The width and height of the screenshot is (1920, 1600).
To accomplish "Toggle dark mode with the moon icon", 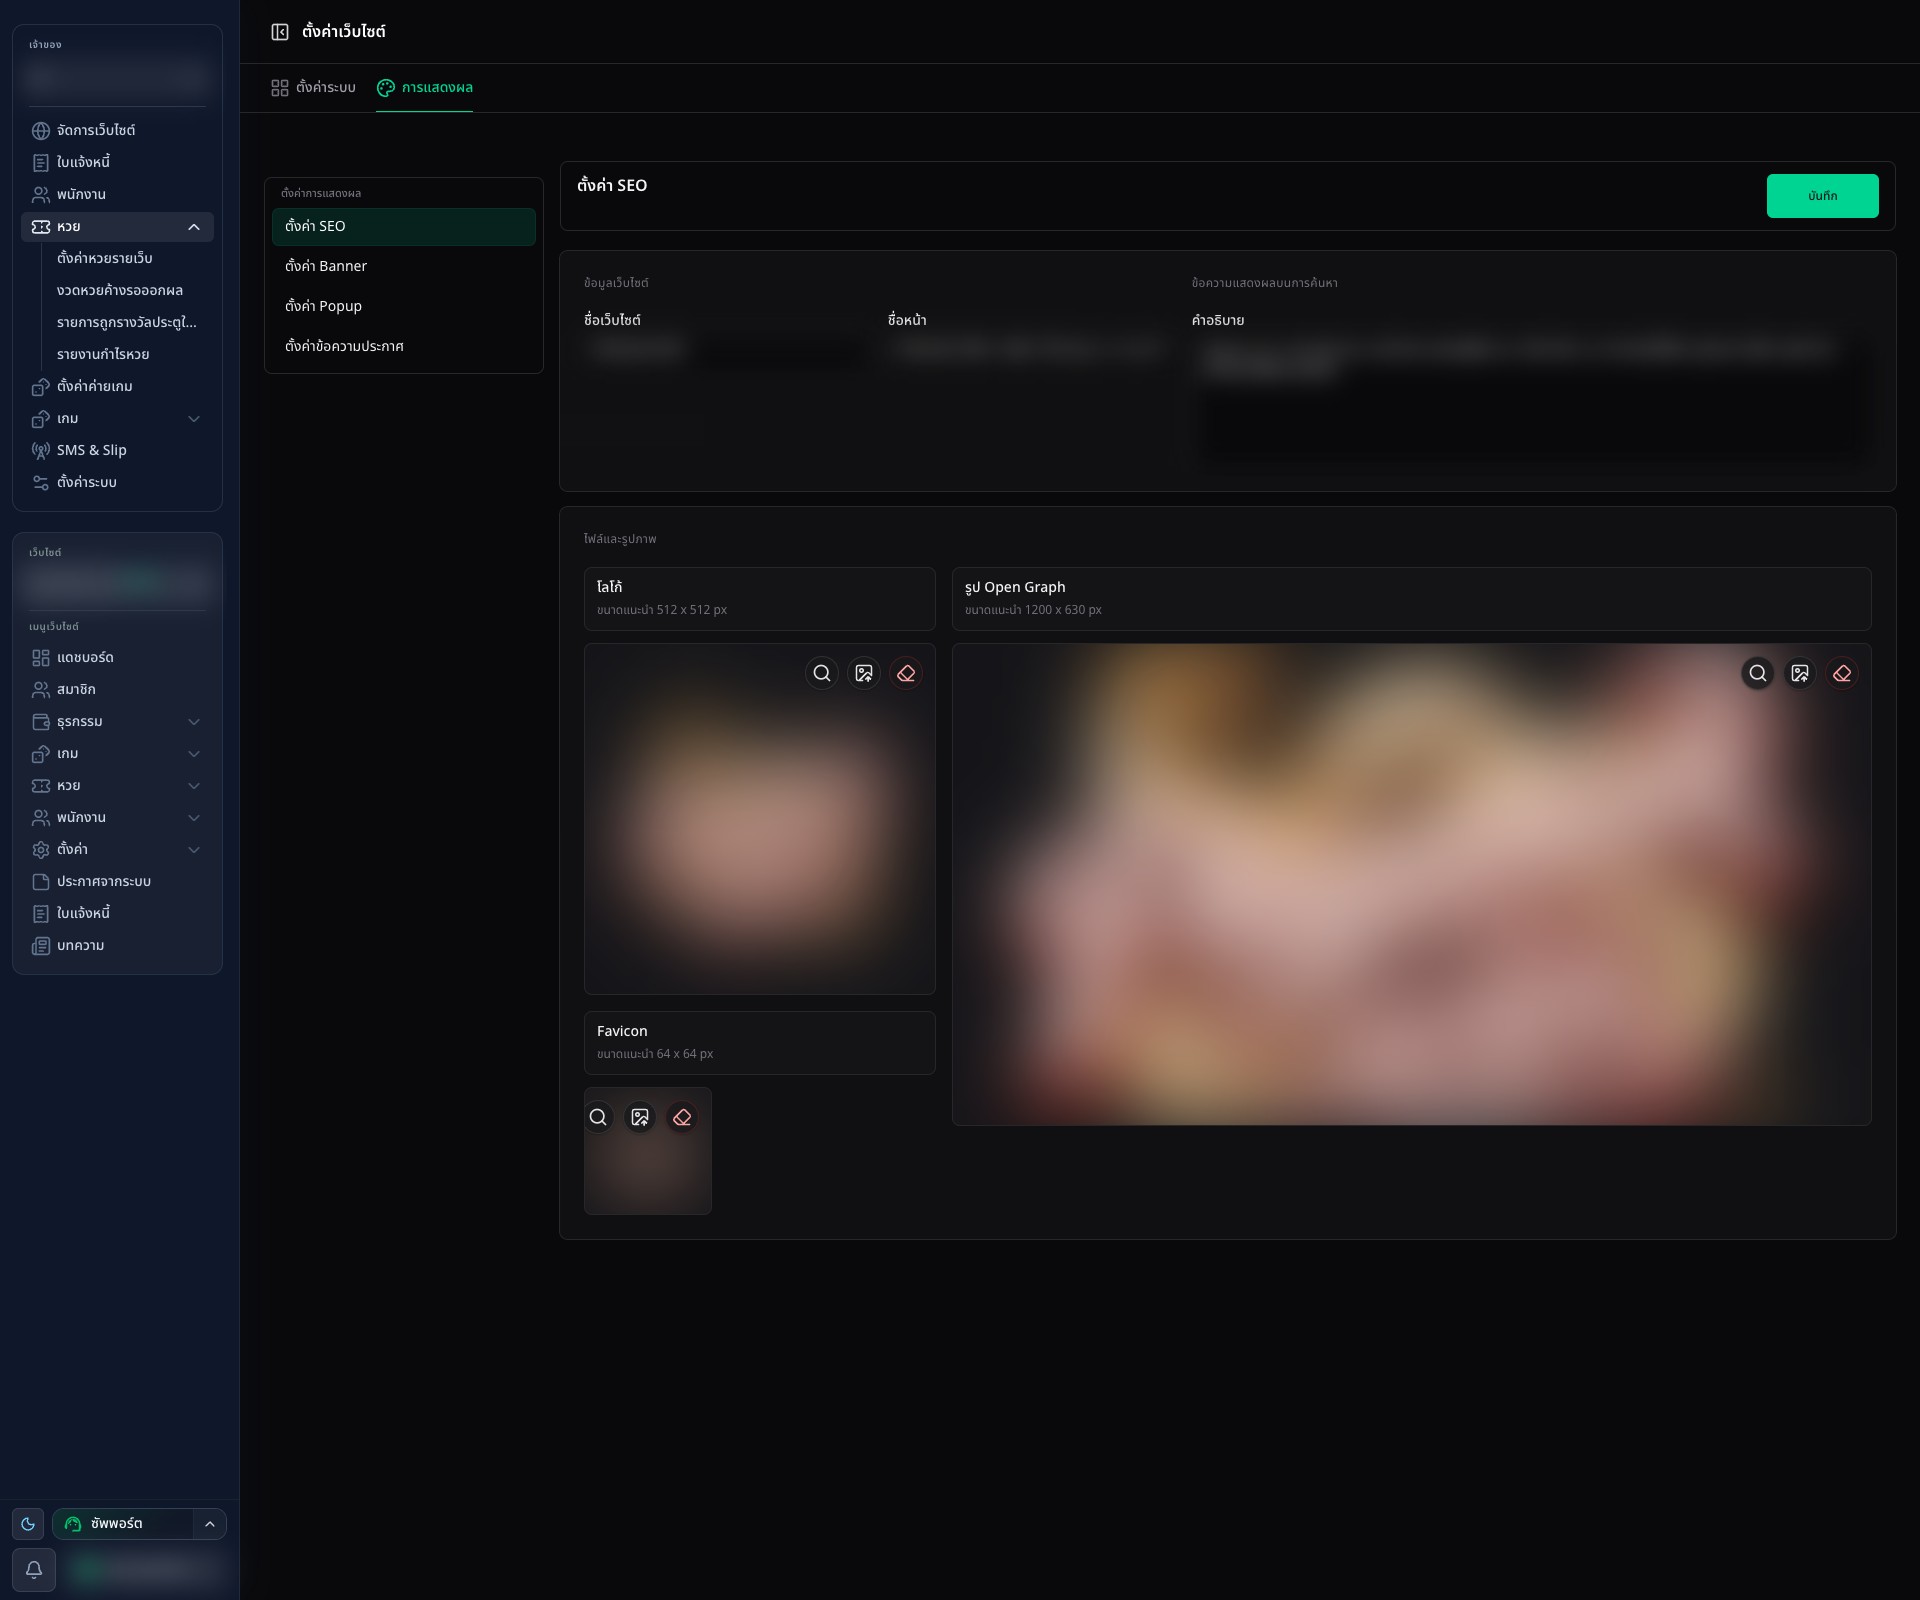I will 28,1524.
